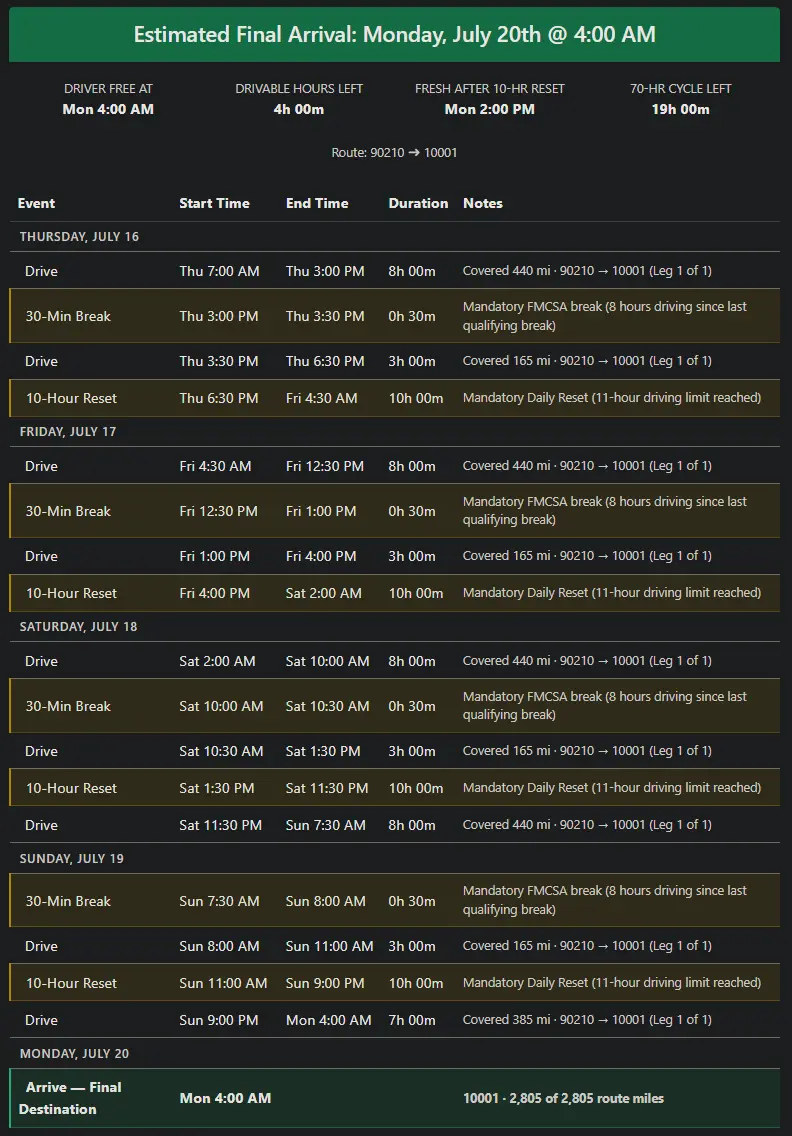Click the 30-Min Break starting Sun 7:30 AM
The width and height of the screenshot is (792, 1136).
tap(395, 901)
